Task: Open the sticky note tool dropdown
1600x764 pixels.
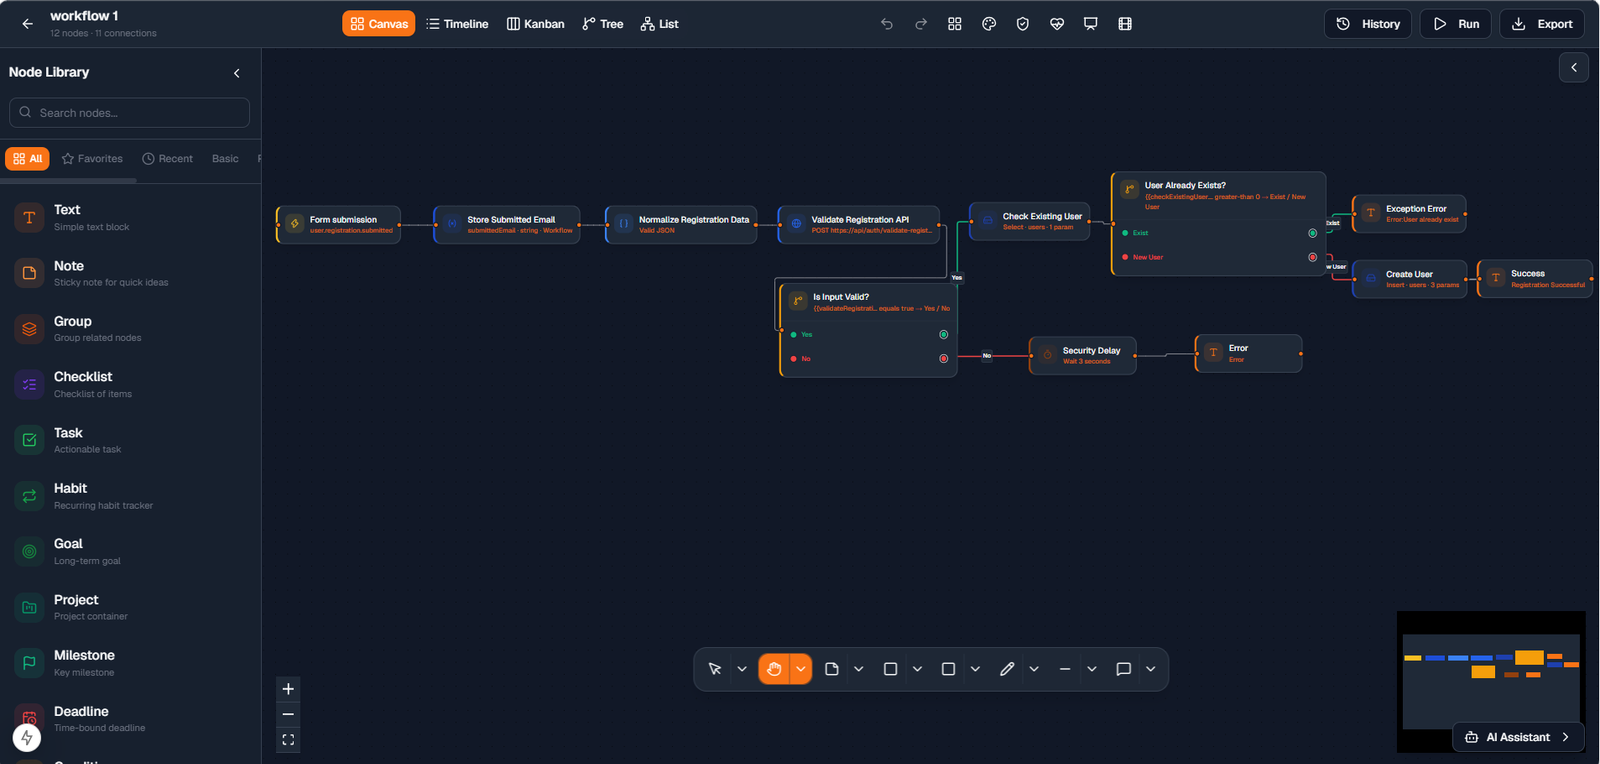Action: click(859, 669)
